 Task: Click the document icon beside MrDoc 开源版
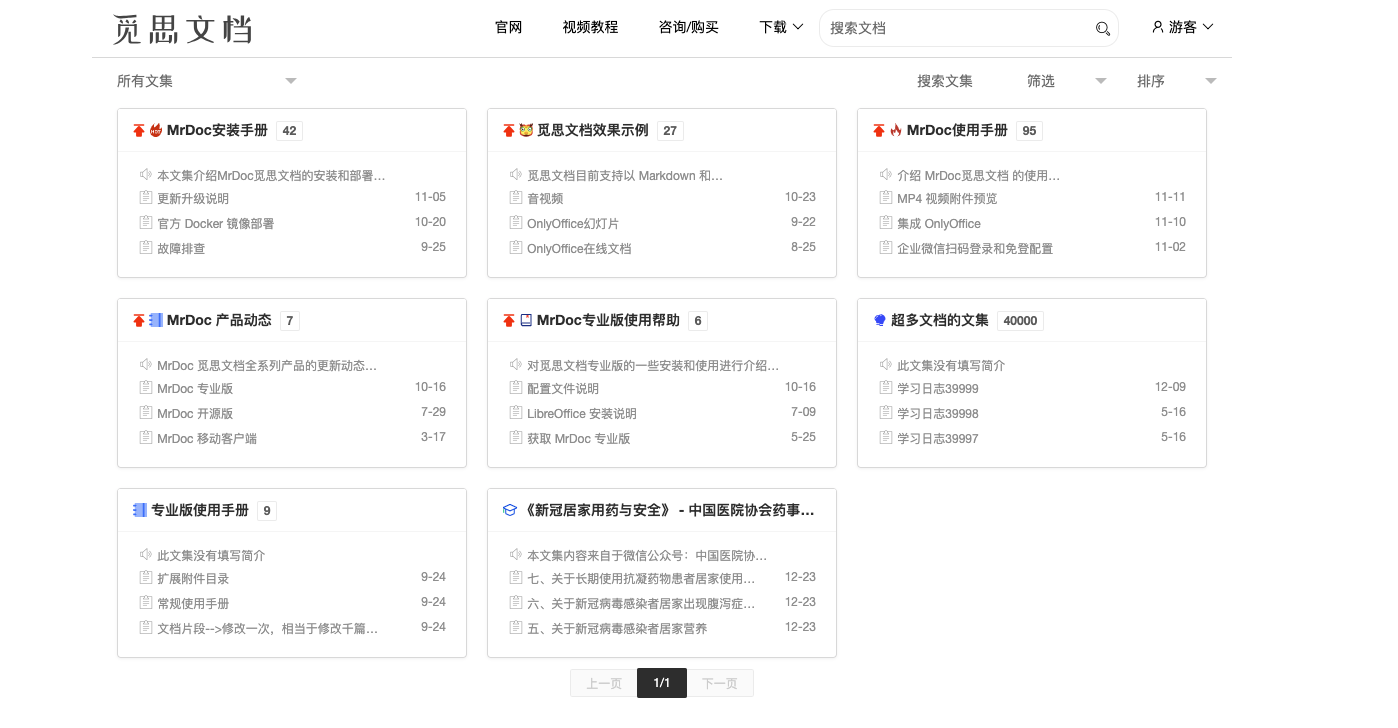(x=146, y=412)
